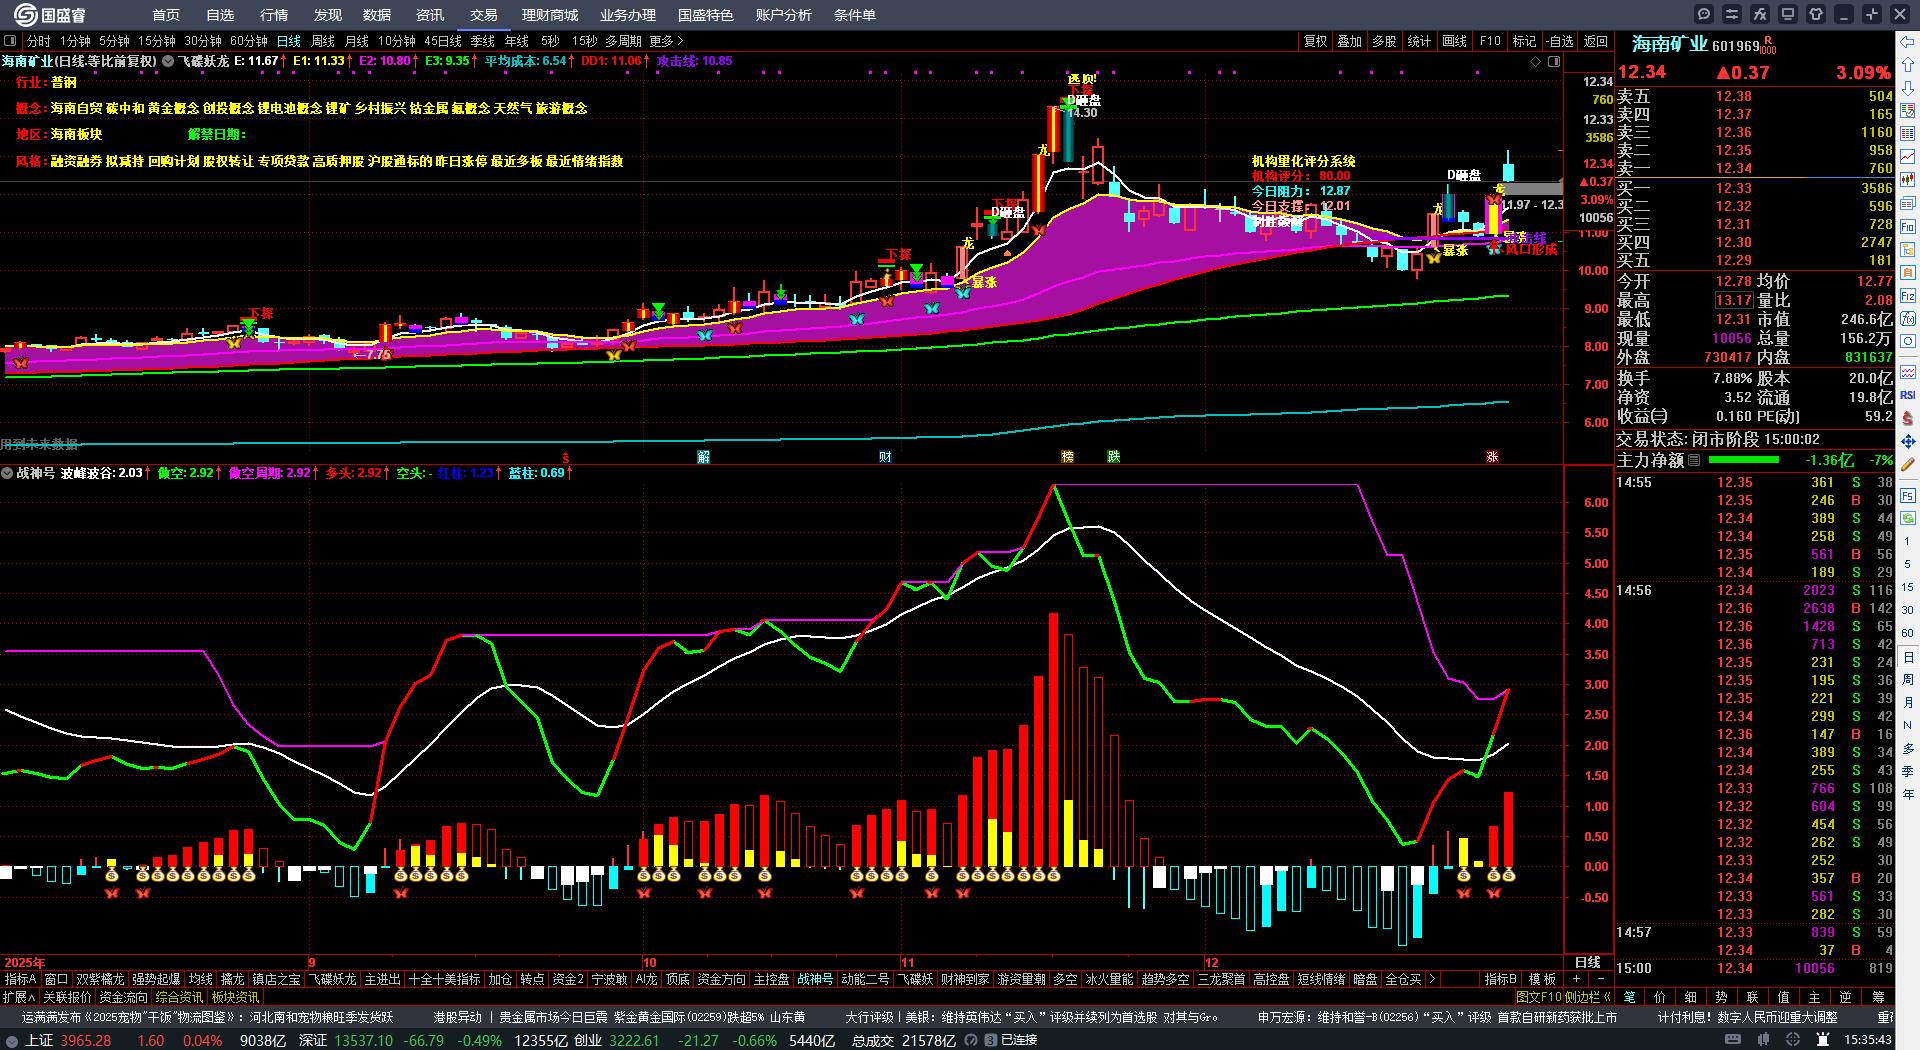Click the F10 toolbar button
Screen dimensions: 1920x1050
tap(1490, 41)
